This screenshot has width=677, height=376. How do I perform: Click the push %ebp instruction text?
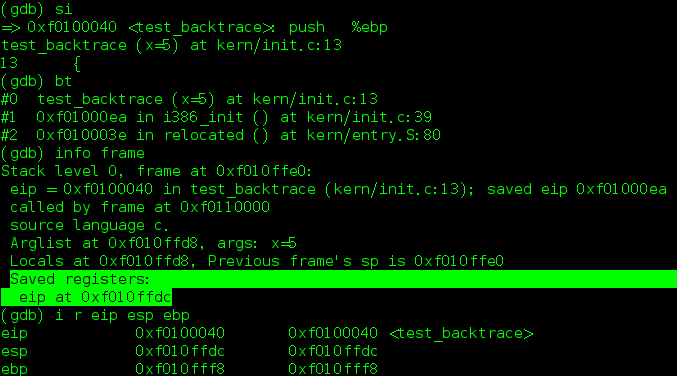[x=338, y=27]
